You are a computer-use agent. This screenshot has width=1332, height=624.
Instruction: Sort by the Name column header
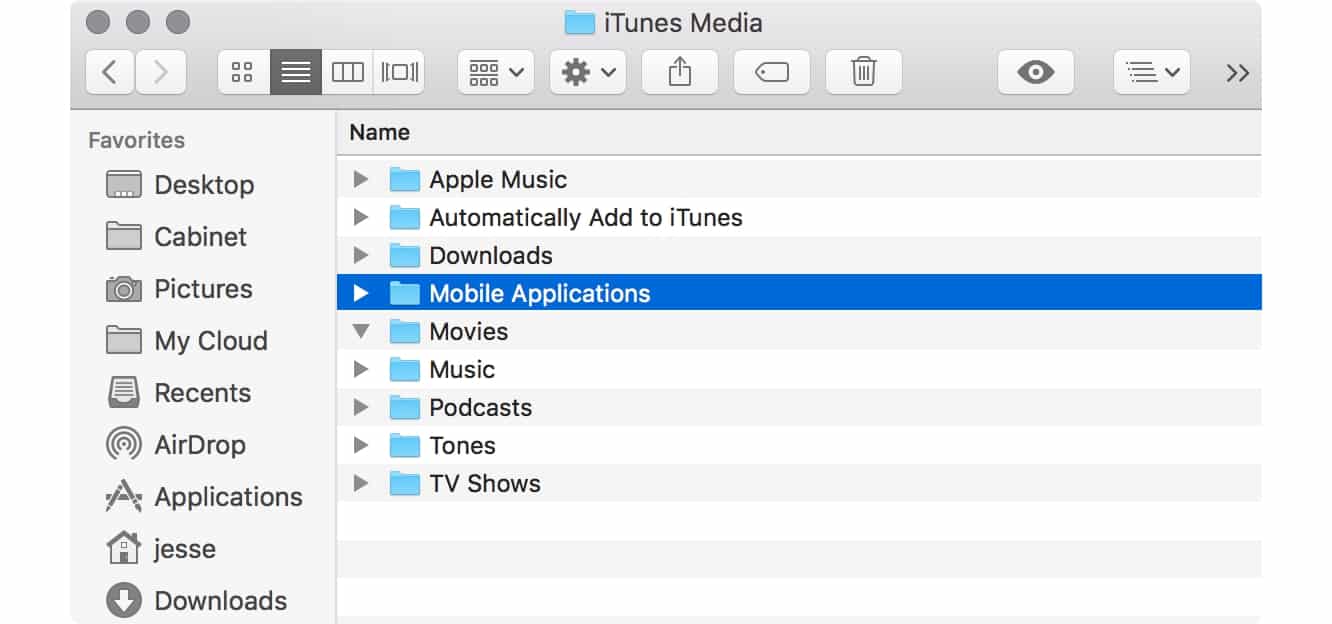(x=380, y=132)
